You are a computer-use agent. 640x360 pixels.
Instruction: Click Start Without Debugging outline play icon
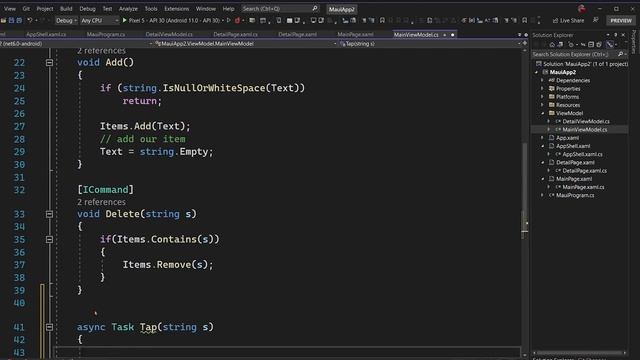coord(229,20)
